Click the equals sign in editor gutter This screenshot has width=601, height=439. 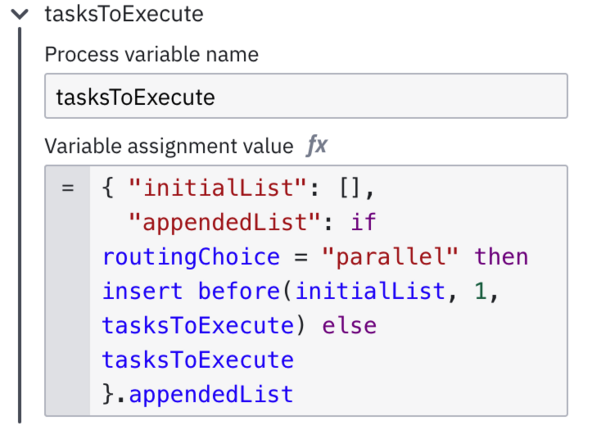tap(68, 188)
